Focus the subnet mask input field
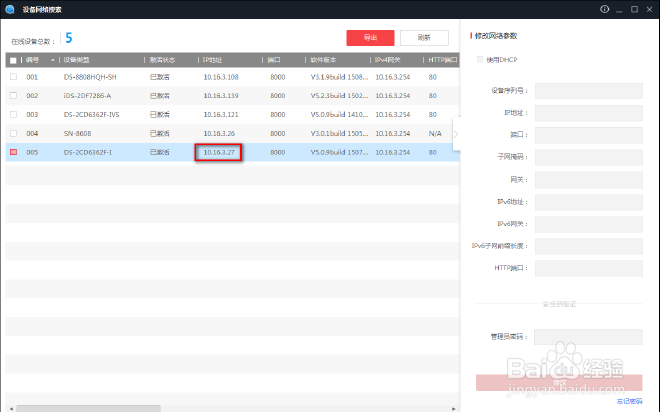661x412 pixels. click(x=588, y=157)
